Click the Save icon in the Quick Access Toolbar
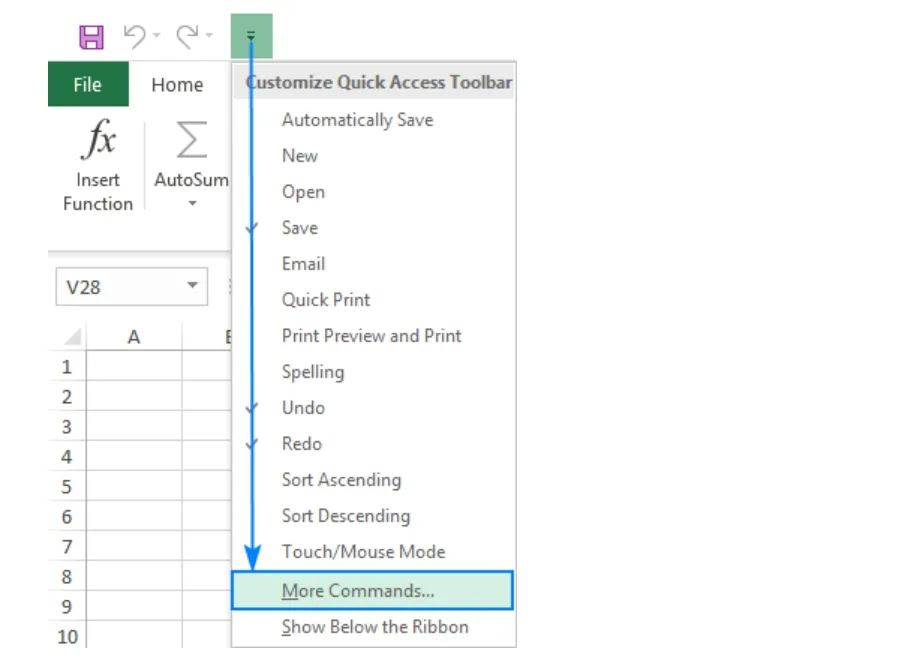Screen dimensions: 904x660 click(91, 35)
